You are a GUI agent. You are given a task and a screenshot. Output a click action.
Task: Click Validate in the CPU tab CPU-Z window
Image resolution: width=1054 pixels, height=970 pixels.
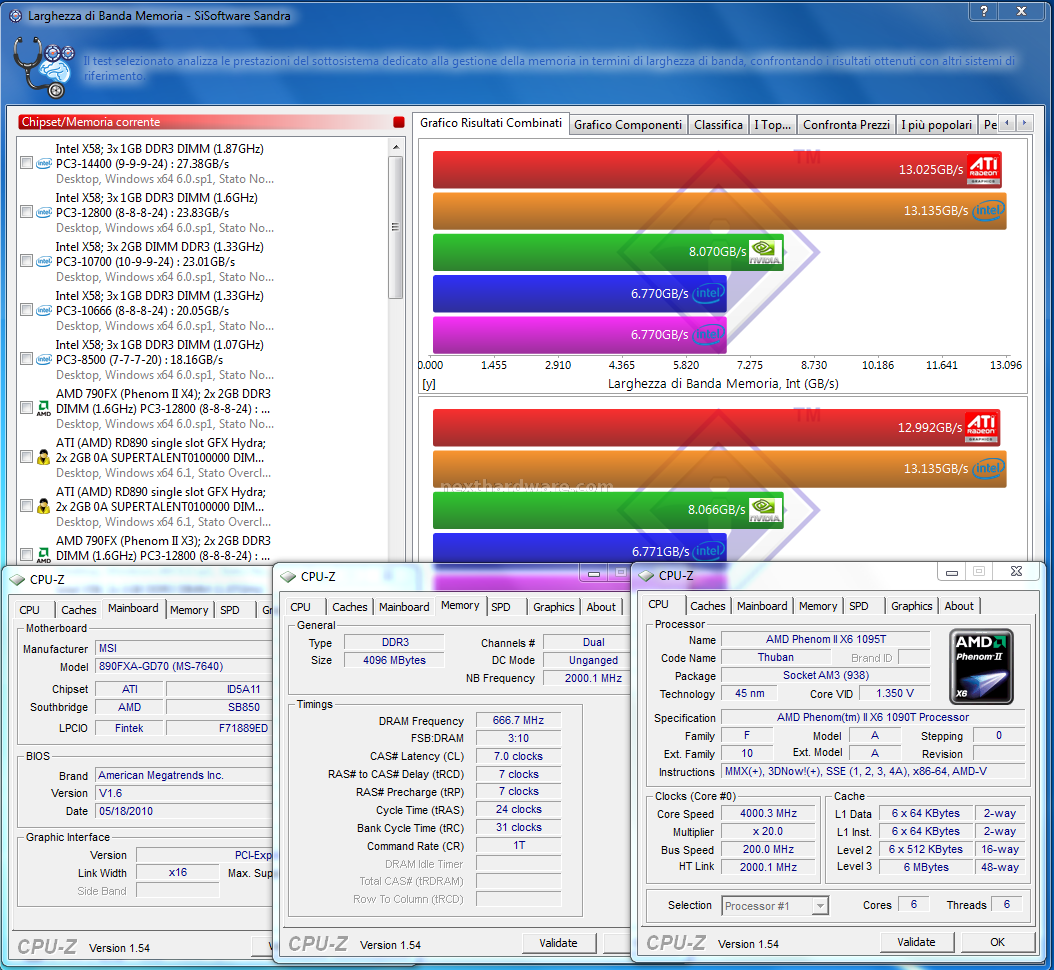[x=916, y=942]
